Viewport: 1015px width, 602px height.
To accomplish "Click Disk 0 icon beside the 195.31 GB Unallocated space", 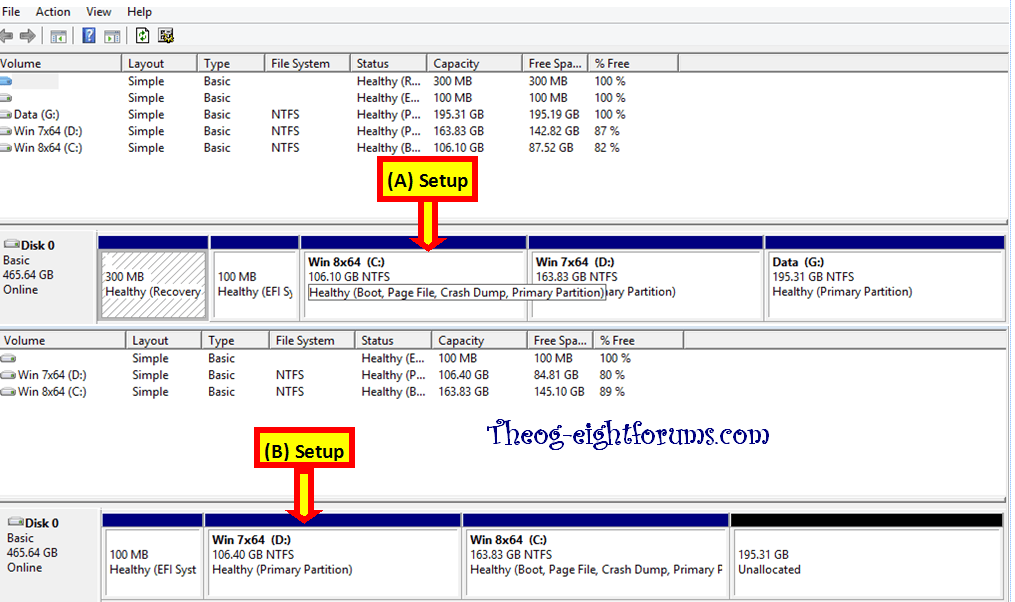I will point(16,522).
